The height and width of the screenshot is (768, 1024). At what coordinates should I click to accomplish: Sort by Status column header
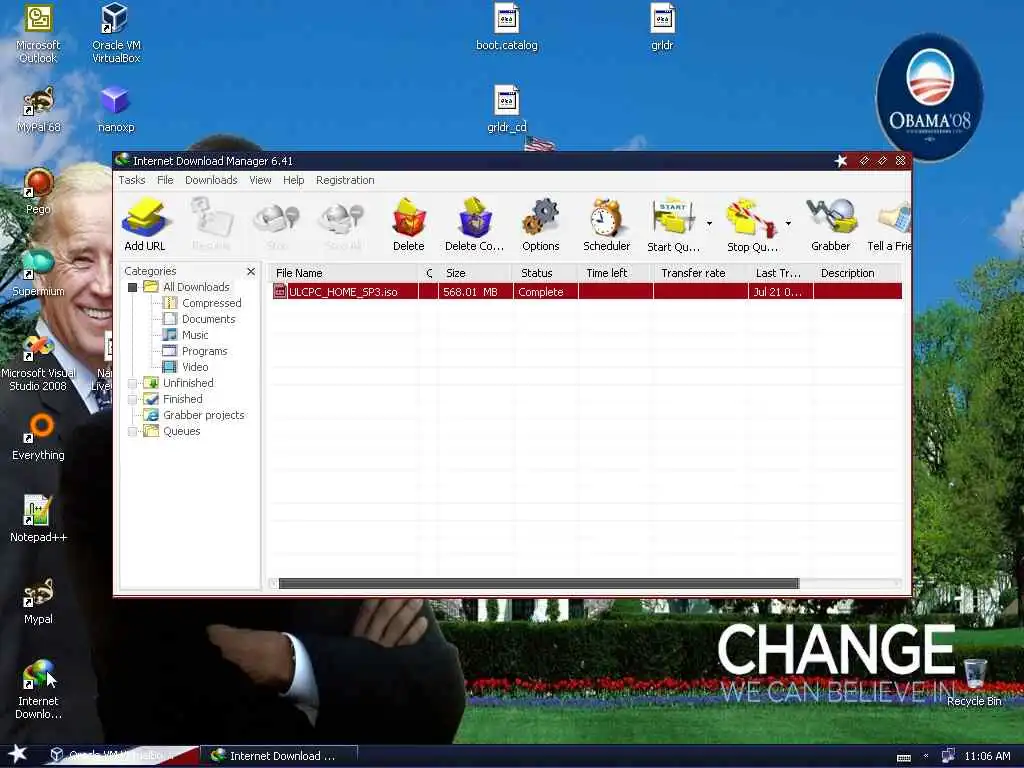(545, 273)
